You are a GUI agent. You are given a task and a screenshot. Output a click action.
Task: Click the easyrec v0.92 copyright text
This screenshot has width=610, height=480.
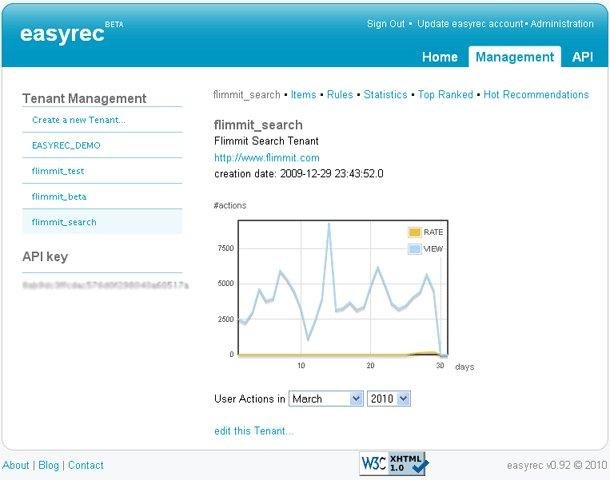point(557,465)
